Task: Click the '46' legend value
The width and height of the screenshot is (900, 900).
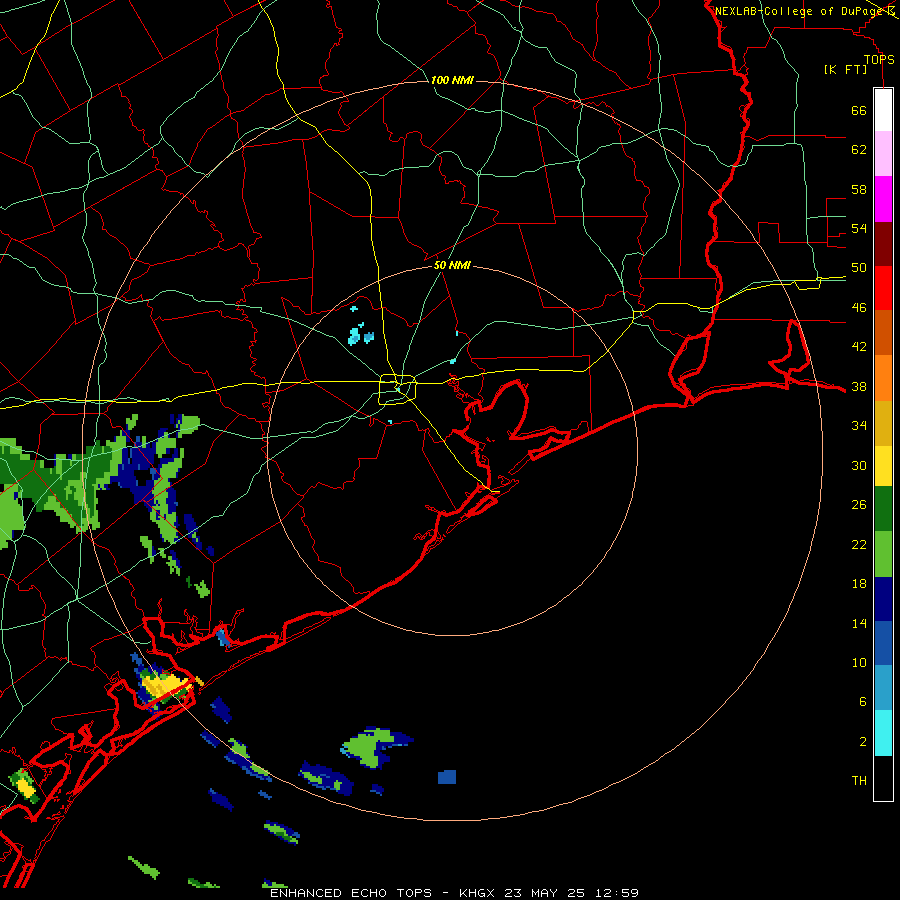Action: 859,308
